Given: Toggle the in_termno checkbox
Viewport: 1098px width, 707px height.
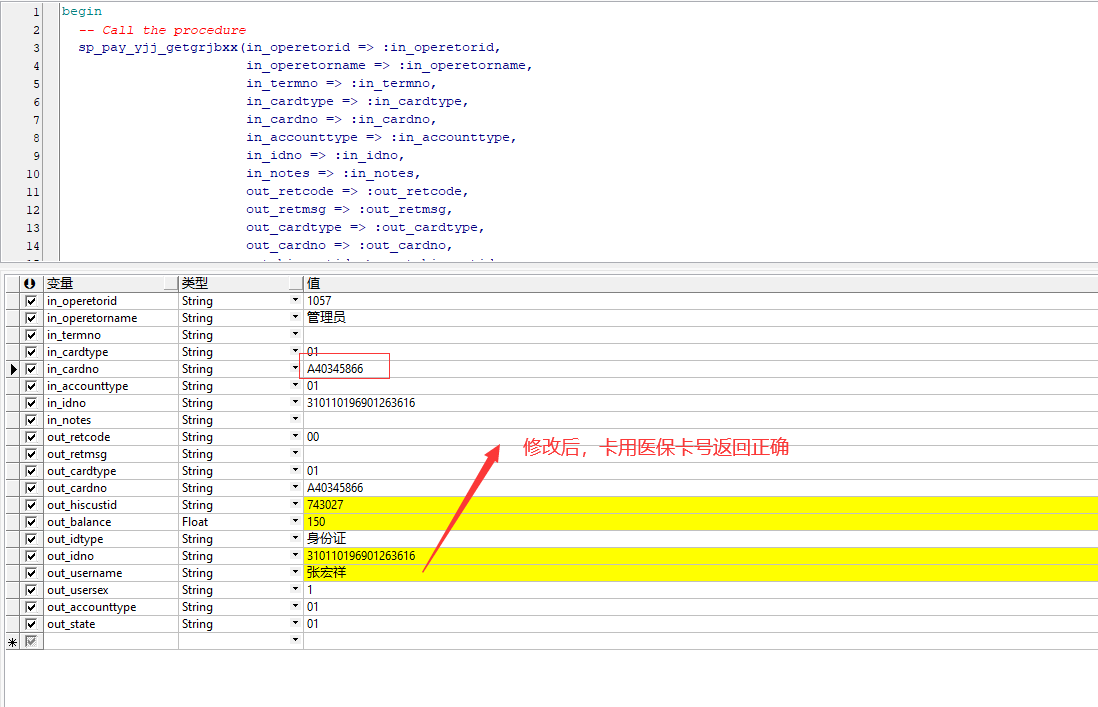Looking at the screenshot, I should [31, 335].
